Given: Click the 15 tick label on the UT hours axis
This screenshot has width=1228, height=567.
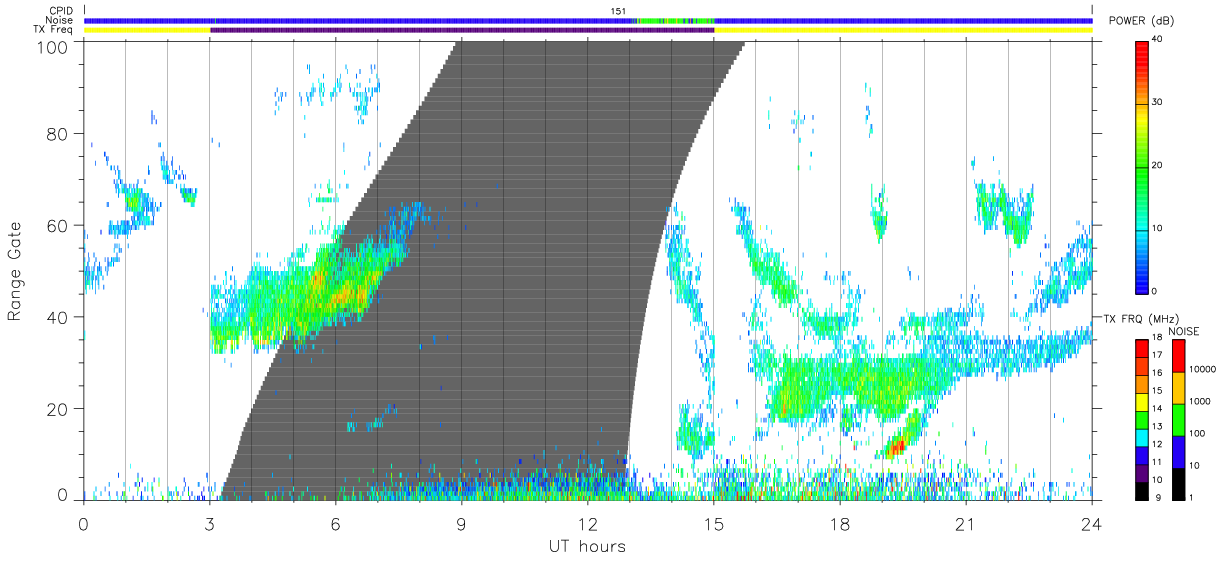Looking at the screenshot, I should point(714,523).
